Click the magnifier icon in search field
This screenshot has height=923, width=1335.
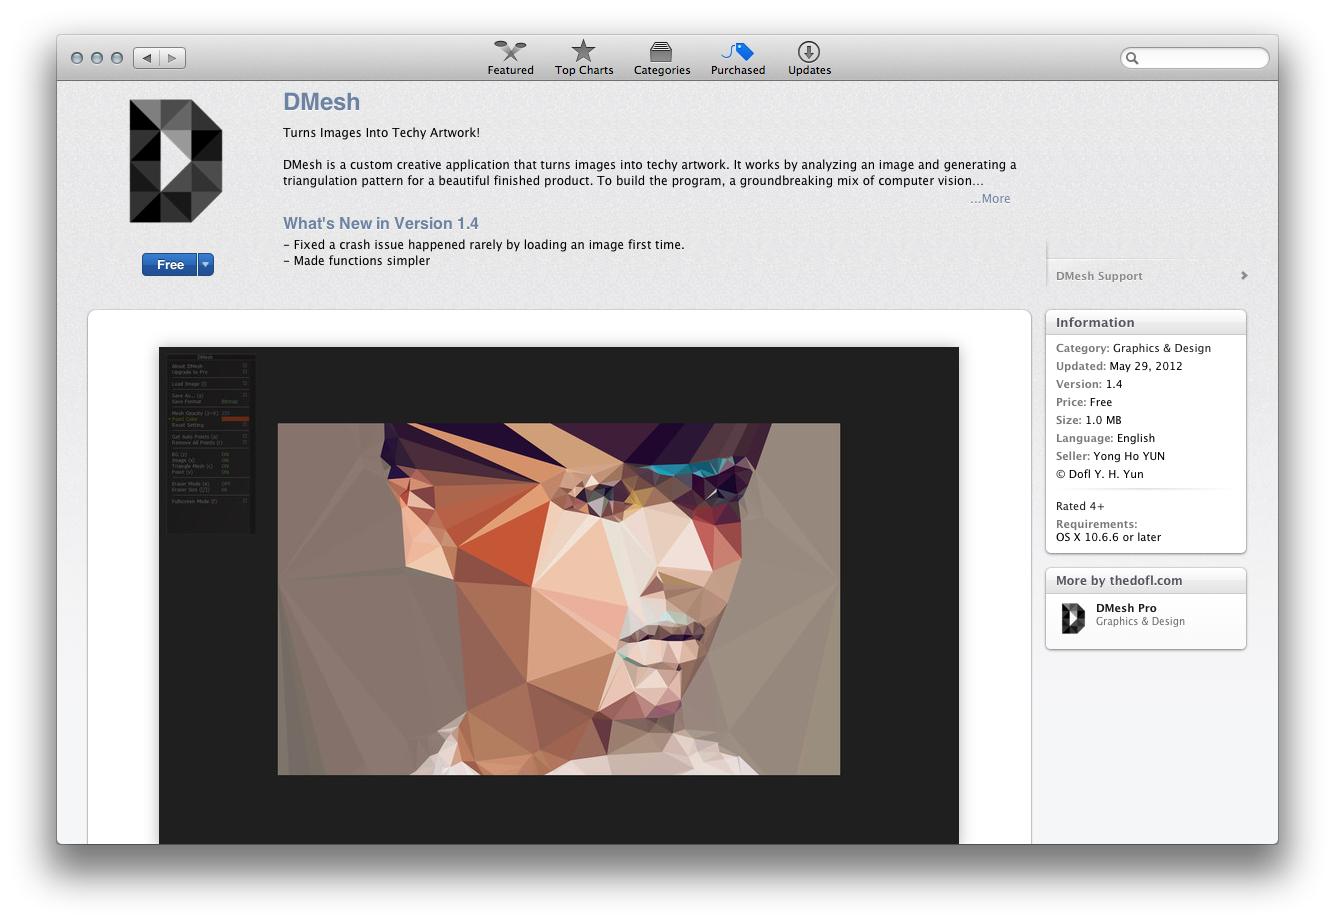(x=1133, y=59)
